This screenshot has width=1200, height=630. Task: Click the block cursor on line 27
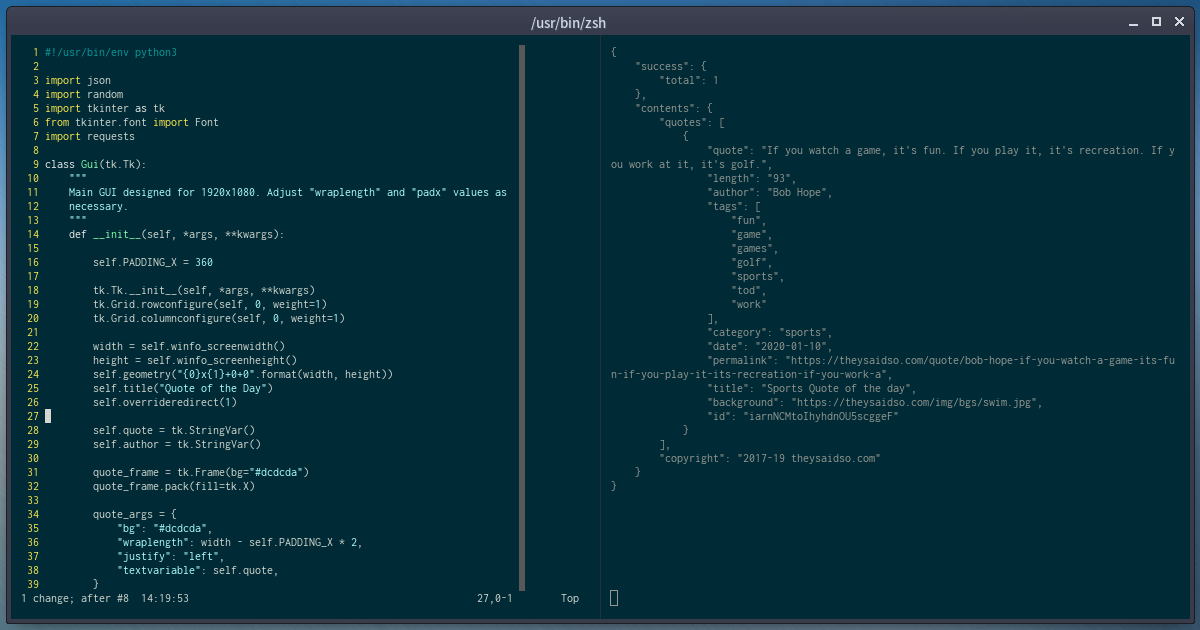(46, 416)
